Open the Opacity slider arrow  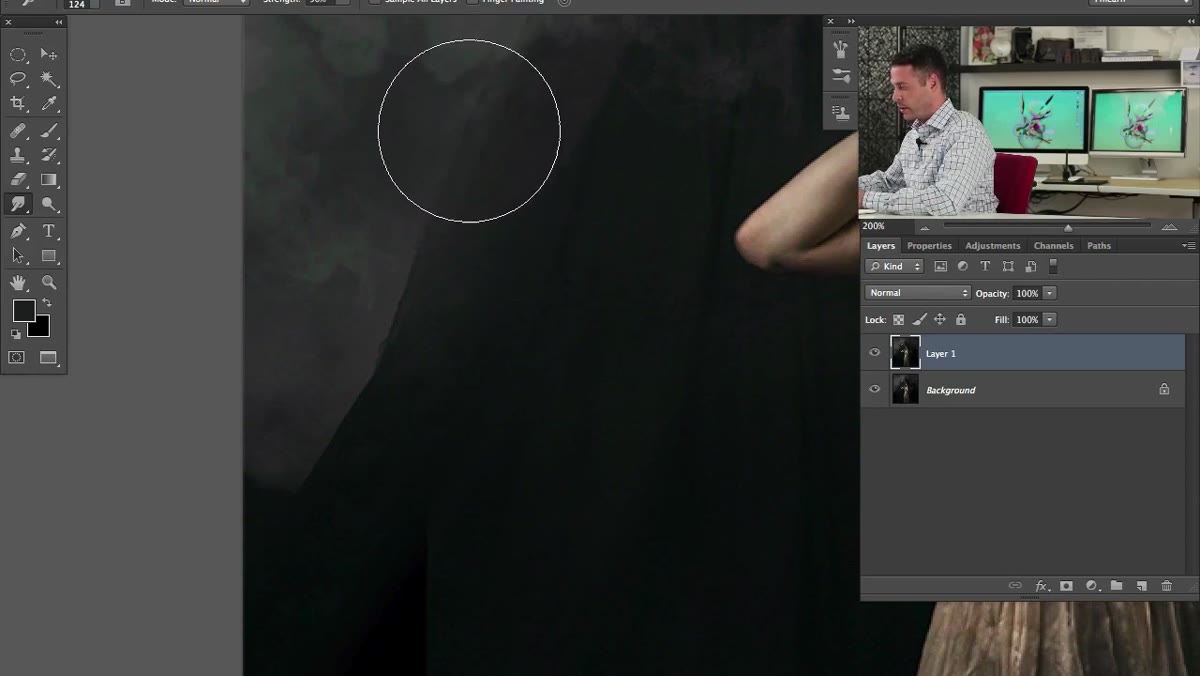click(1049, 293)
